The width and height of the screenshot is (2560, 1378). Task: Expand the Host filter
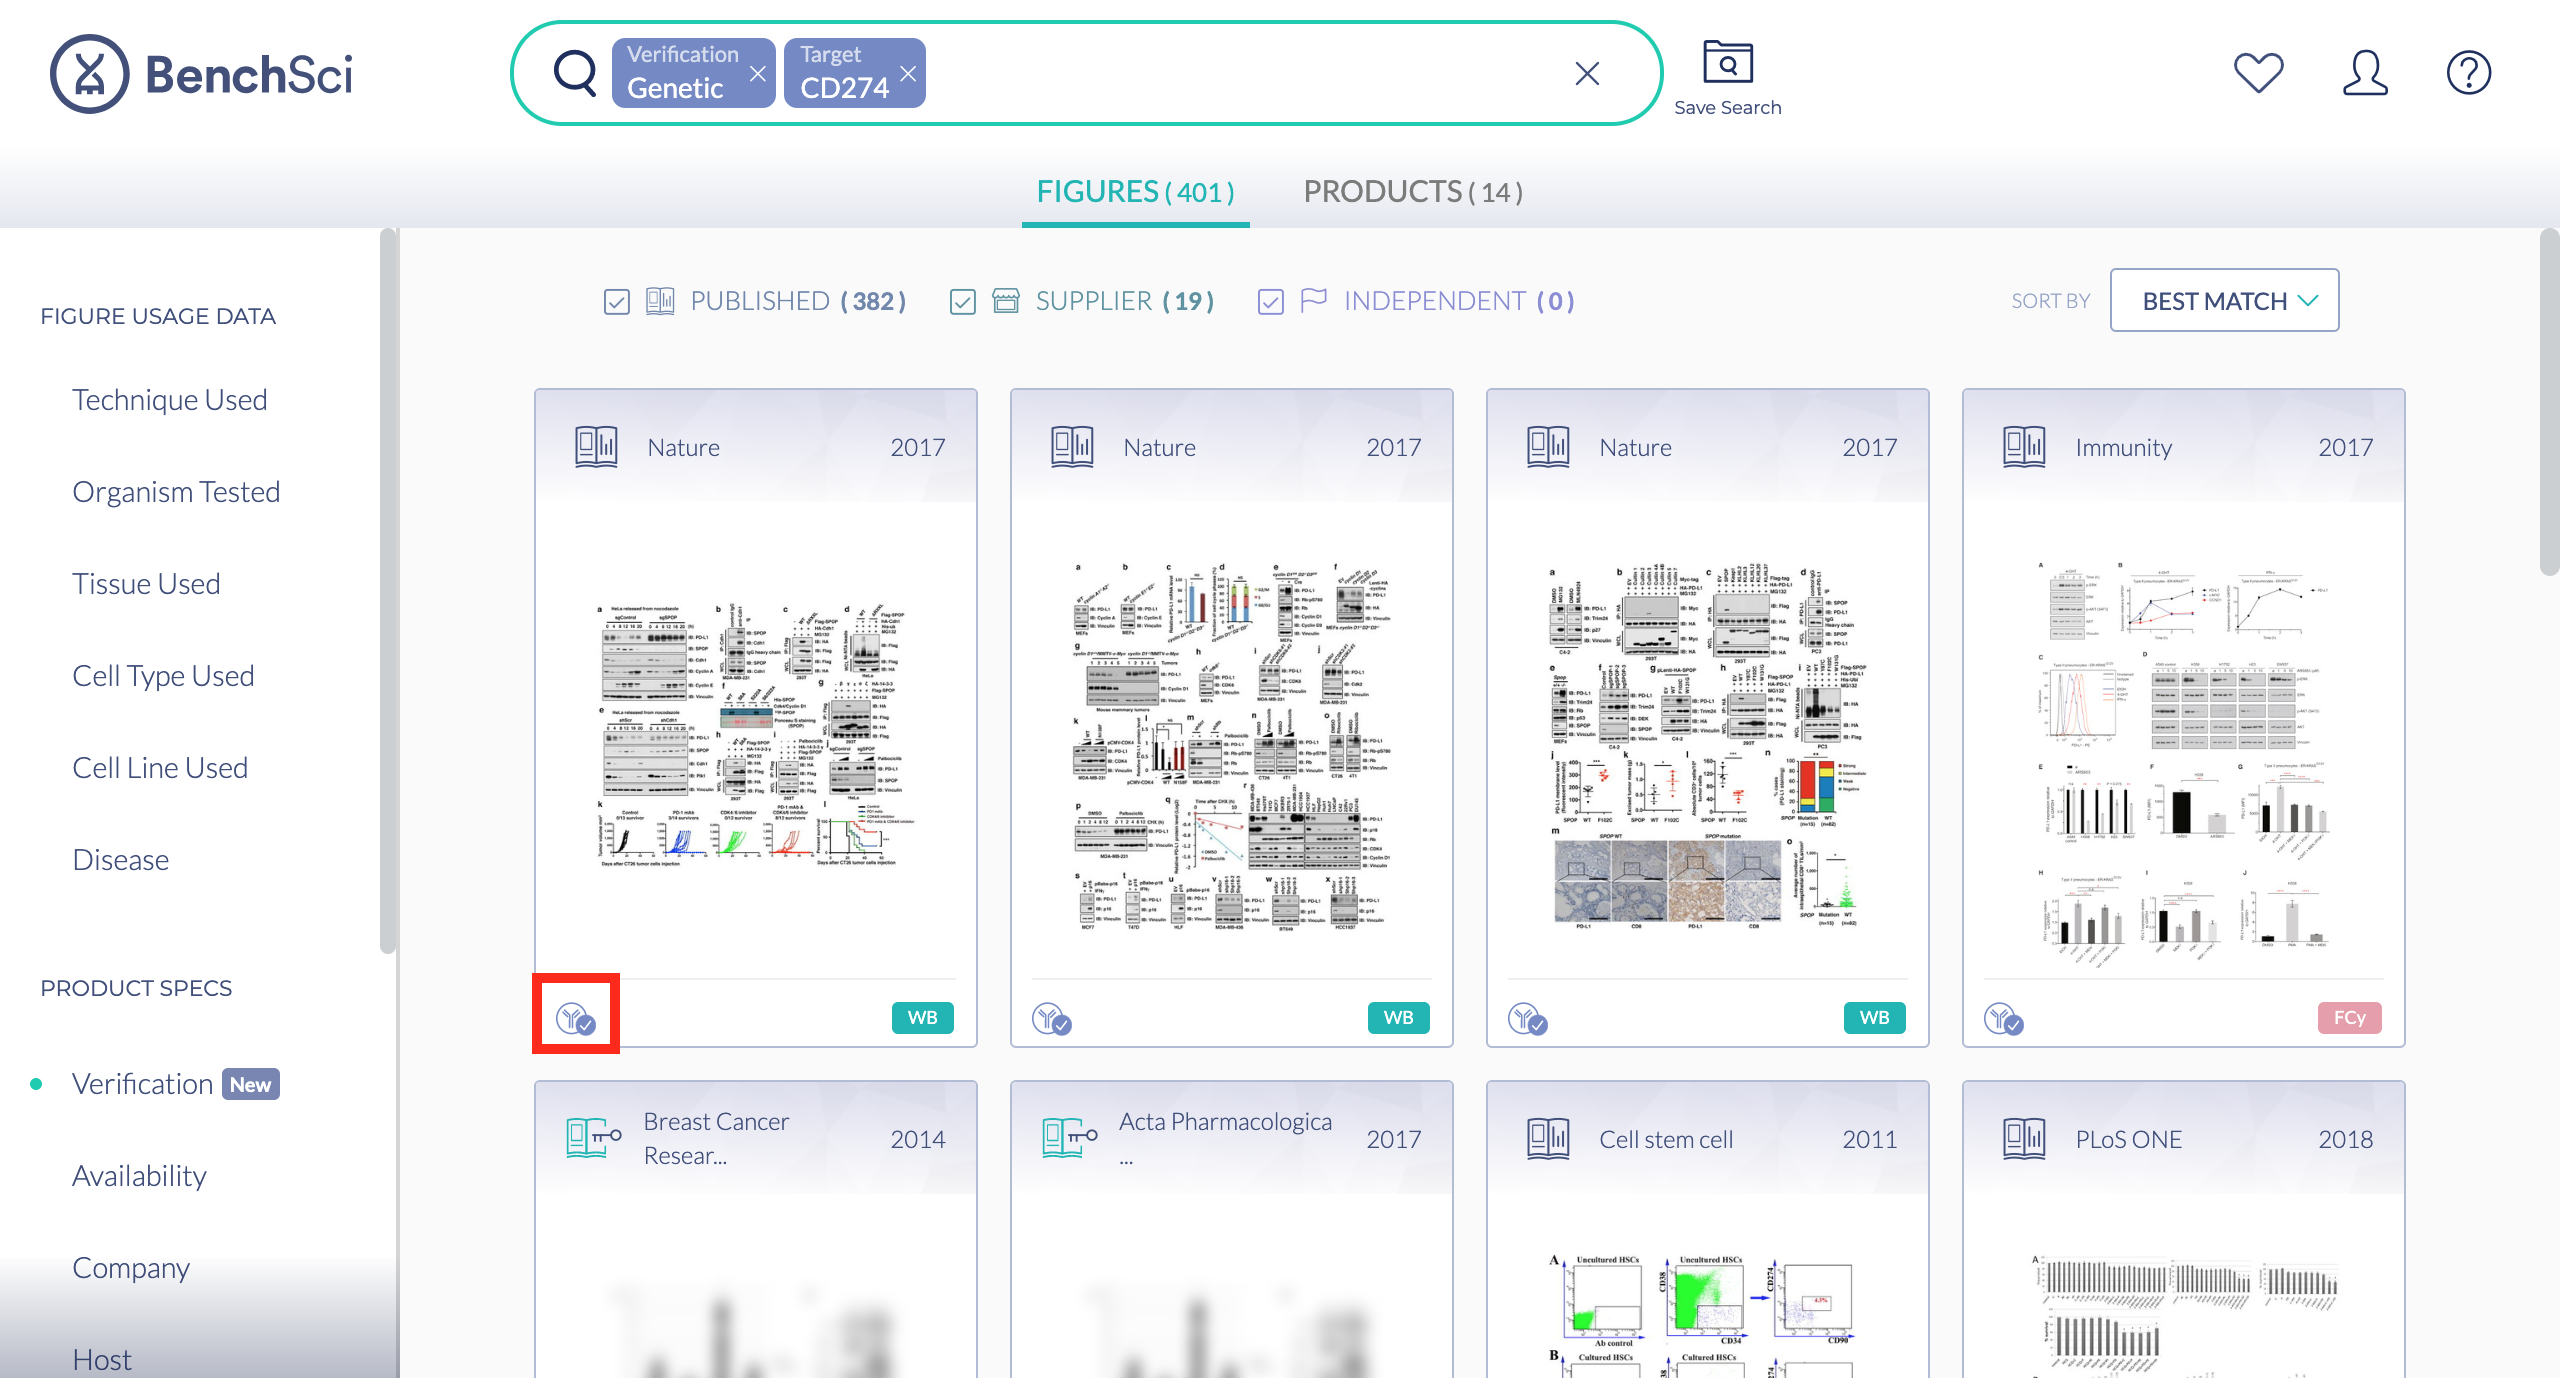click(x=102, y=1360)
